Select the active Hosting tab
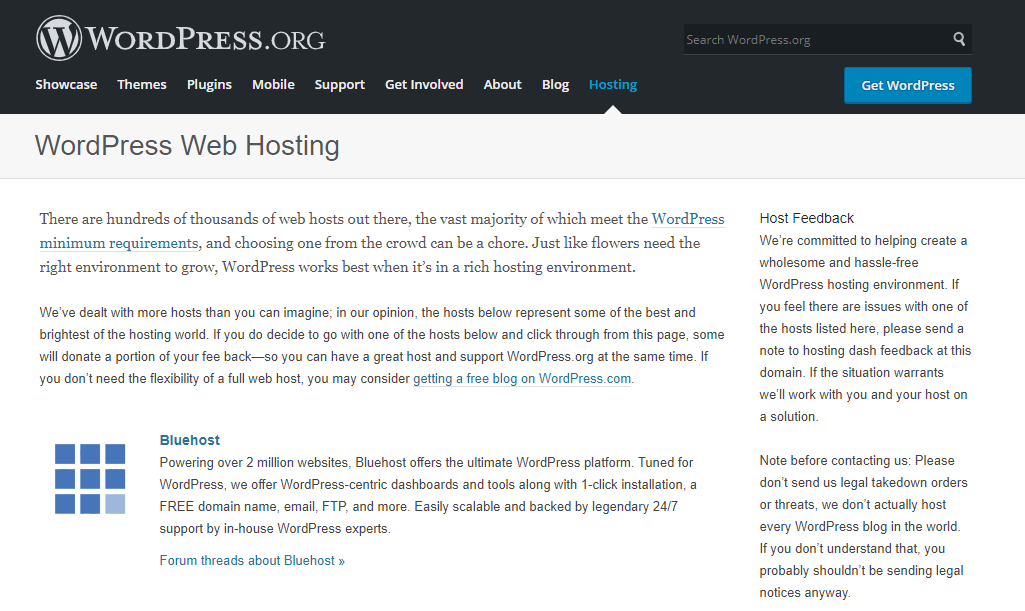The height and width of the screenshot is (611, 1025). pos(612,85)
